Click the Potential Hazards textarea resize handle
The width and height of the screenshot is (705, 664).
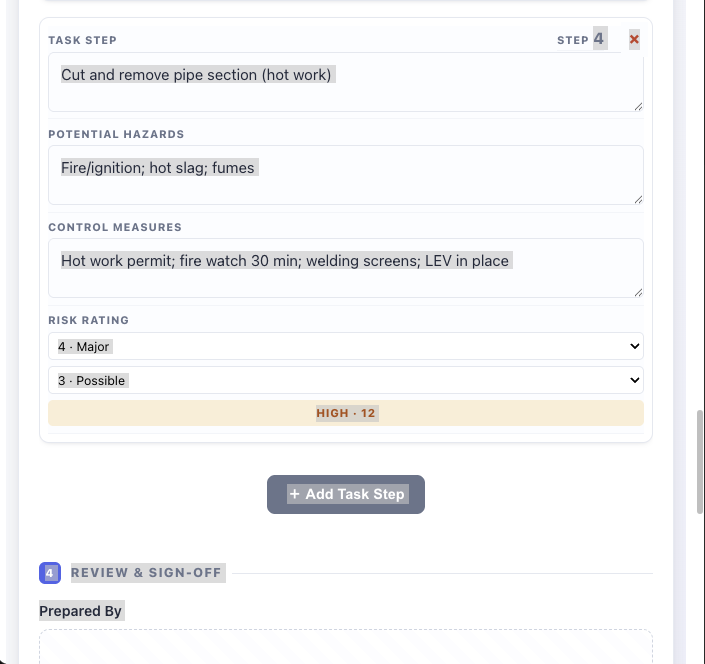638,200
